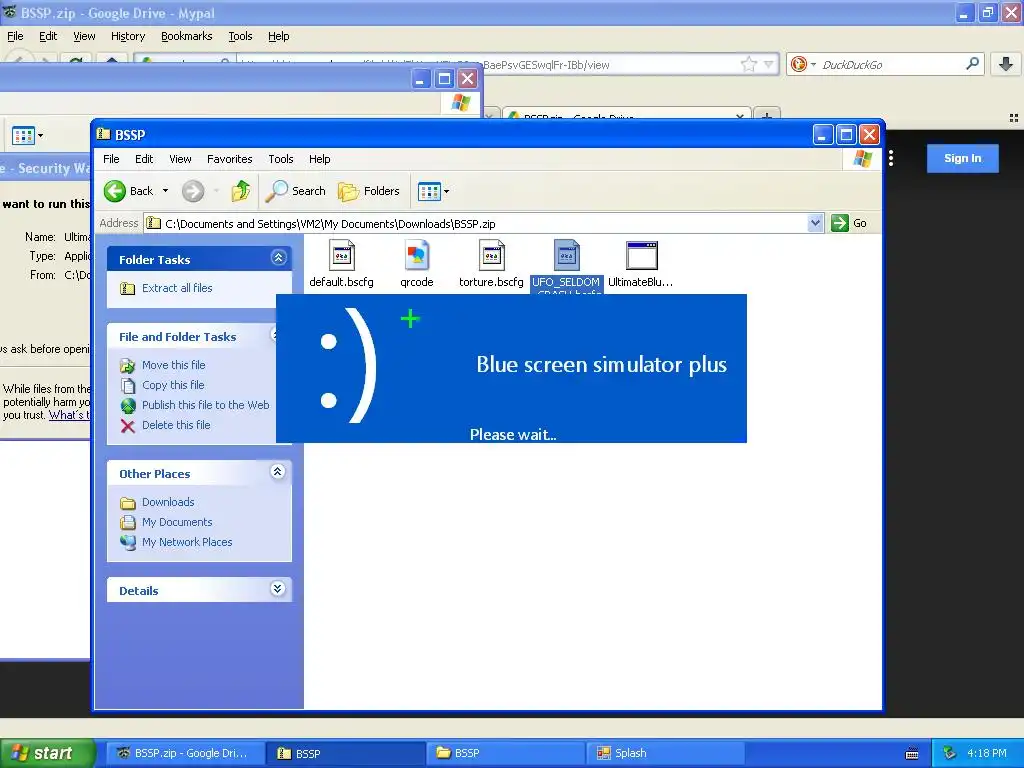Switch to BSSP folder taskbar item
1024x768 pixels.
[x=506, y=753]
